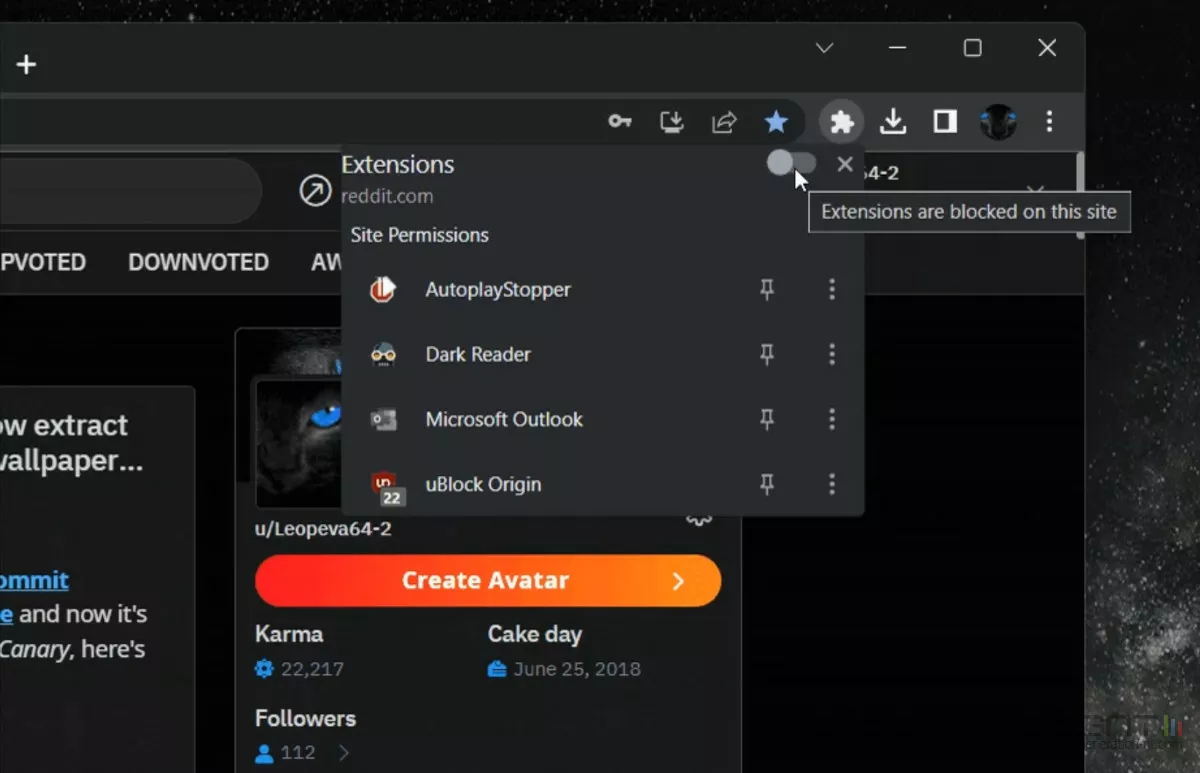Image resolution: width=1200 pixels, height=773 pixels.
Task: Click the circled arrow icon beside search
Action: pyautogui.click(x=315, y=190)
